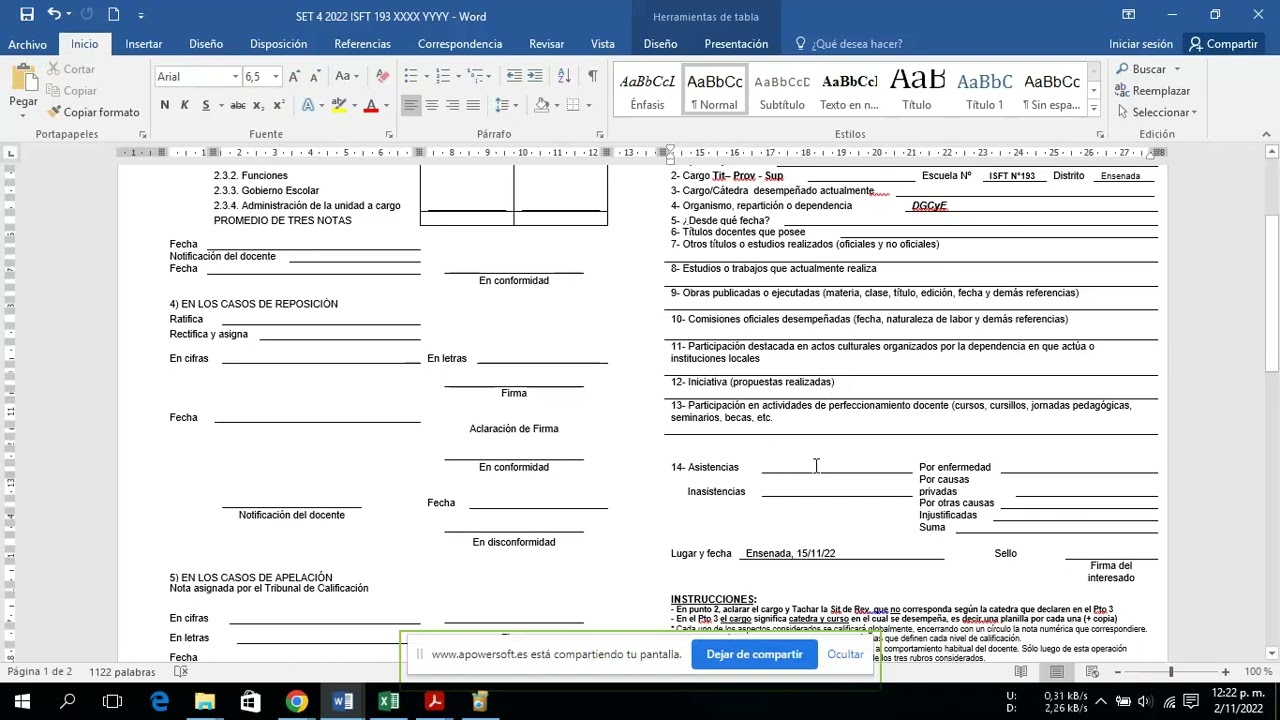The image size is (1280, 720).
Task: Open File Explorer from the taskbar
Action: pyautogui.click(x=204, y=701)
